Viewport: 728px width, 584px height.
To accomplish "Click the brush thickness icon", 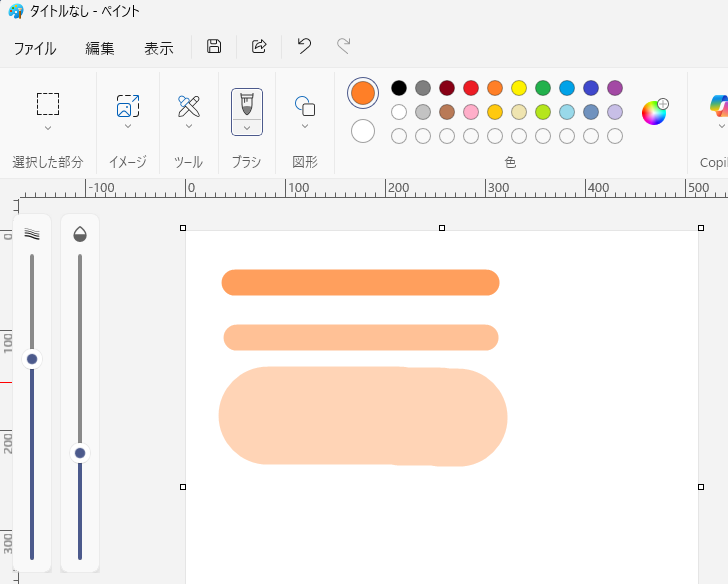I will tap(32, 234).
